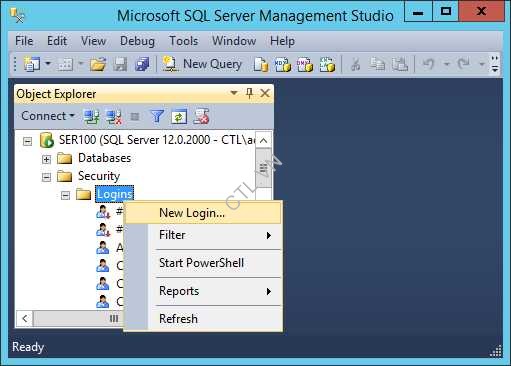Image resolution: width=511 pixels, height=366 pixels.
Task: Select the Logins folder
Action: click(x=115, y=194)
